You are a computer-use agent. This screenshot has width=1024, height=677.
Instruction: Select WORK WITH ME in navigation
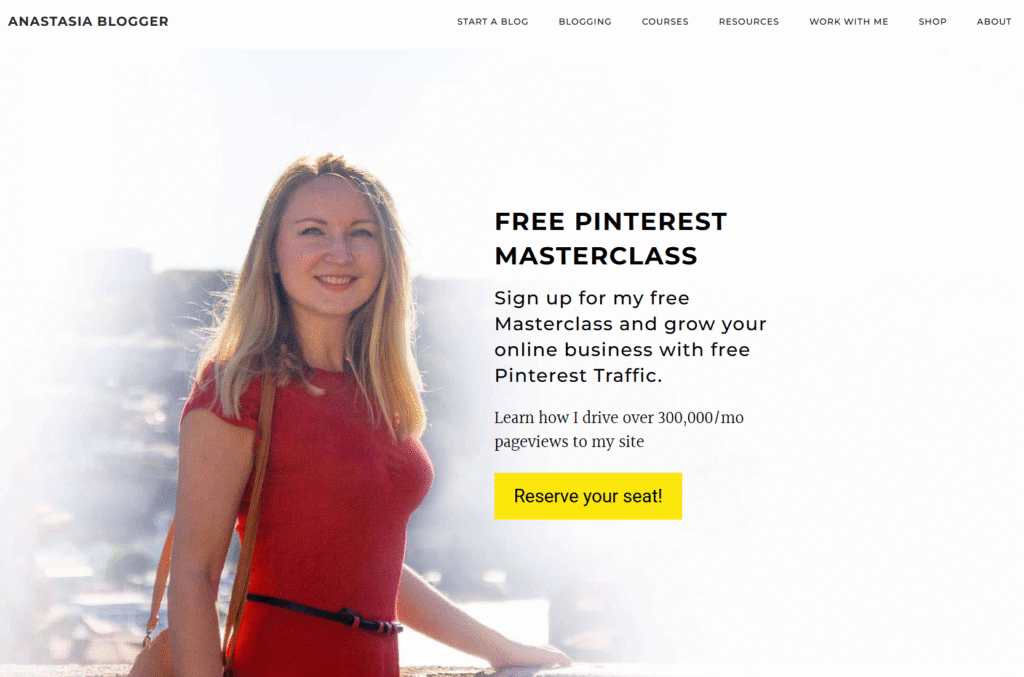[x=848, y=22]
